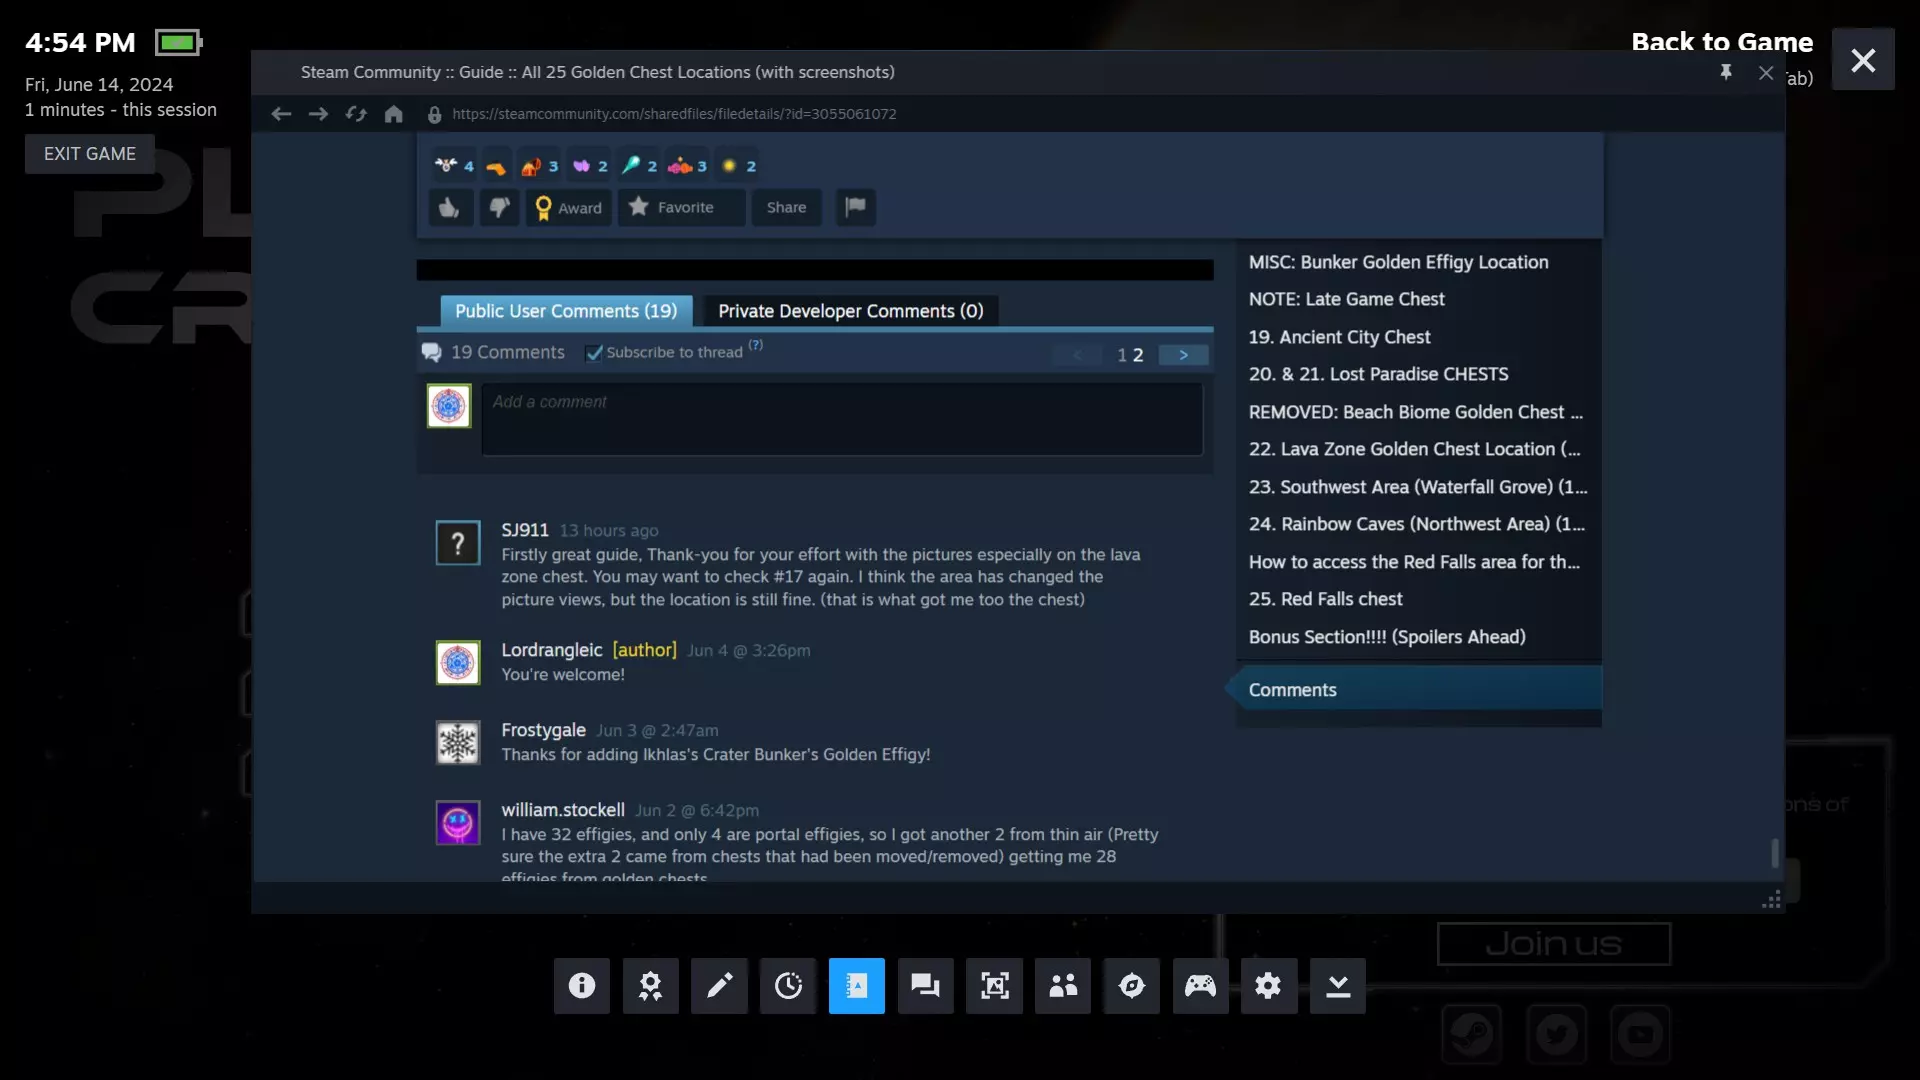The image size is (1920, 1080).
Task: Open the Friends list icon
Action: pyautogui.click(x=1062, y=986)
